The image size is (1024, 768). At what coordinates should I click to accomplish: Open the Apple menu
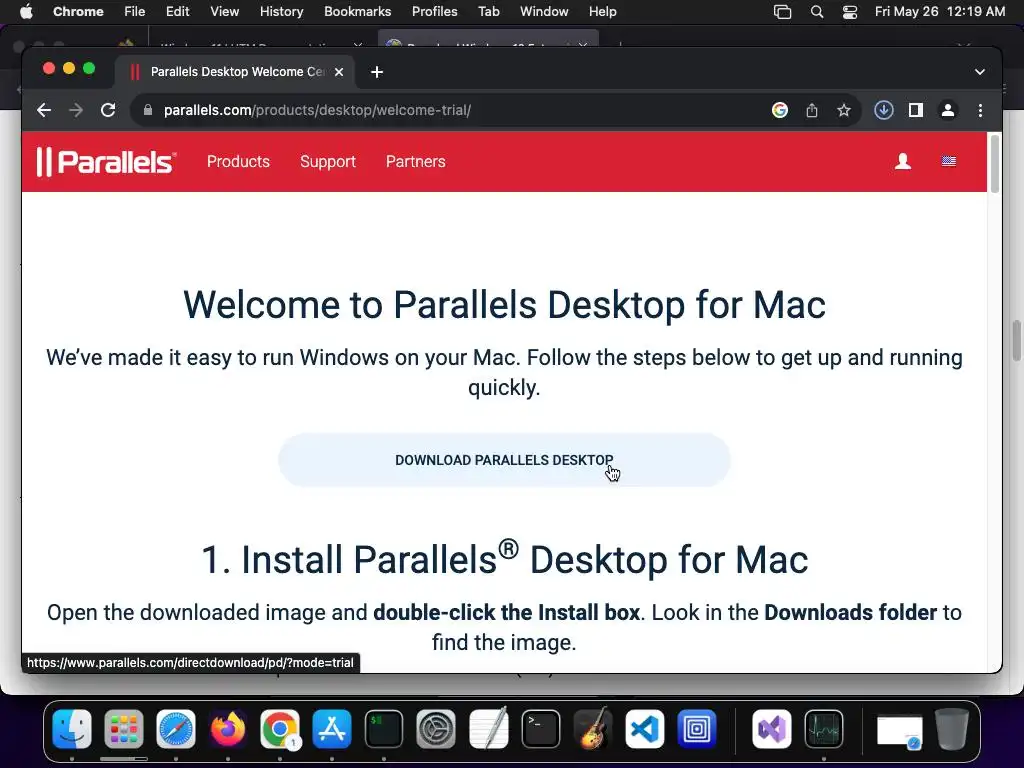tap(26, 12)
